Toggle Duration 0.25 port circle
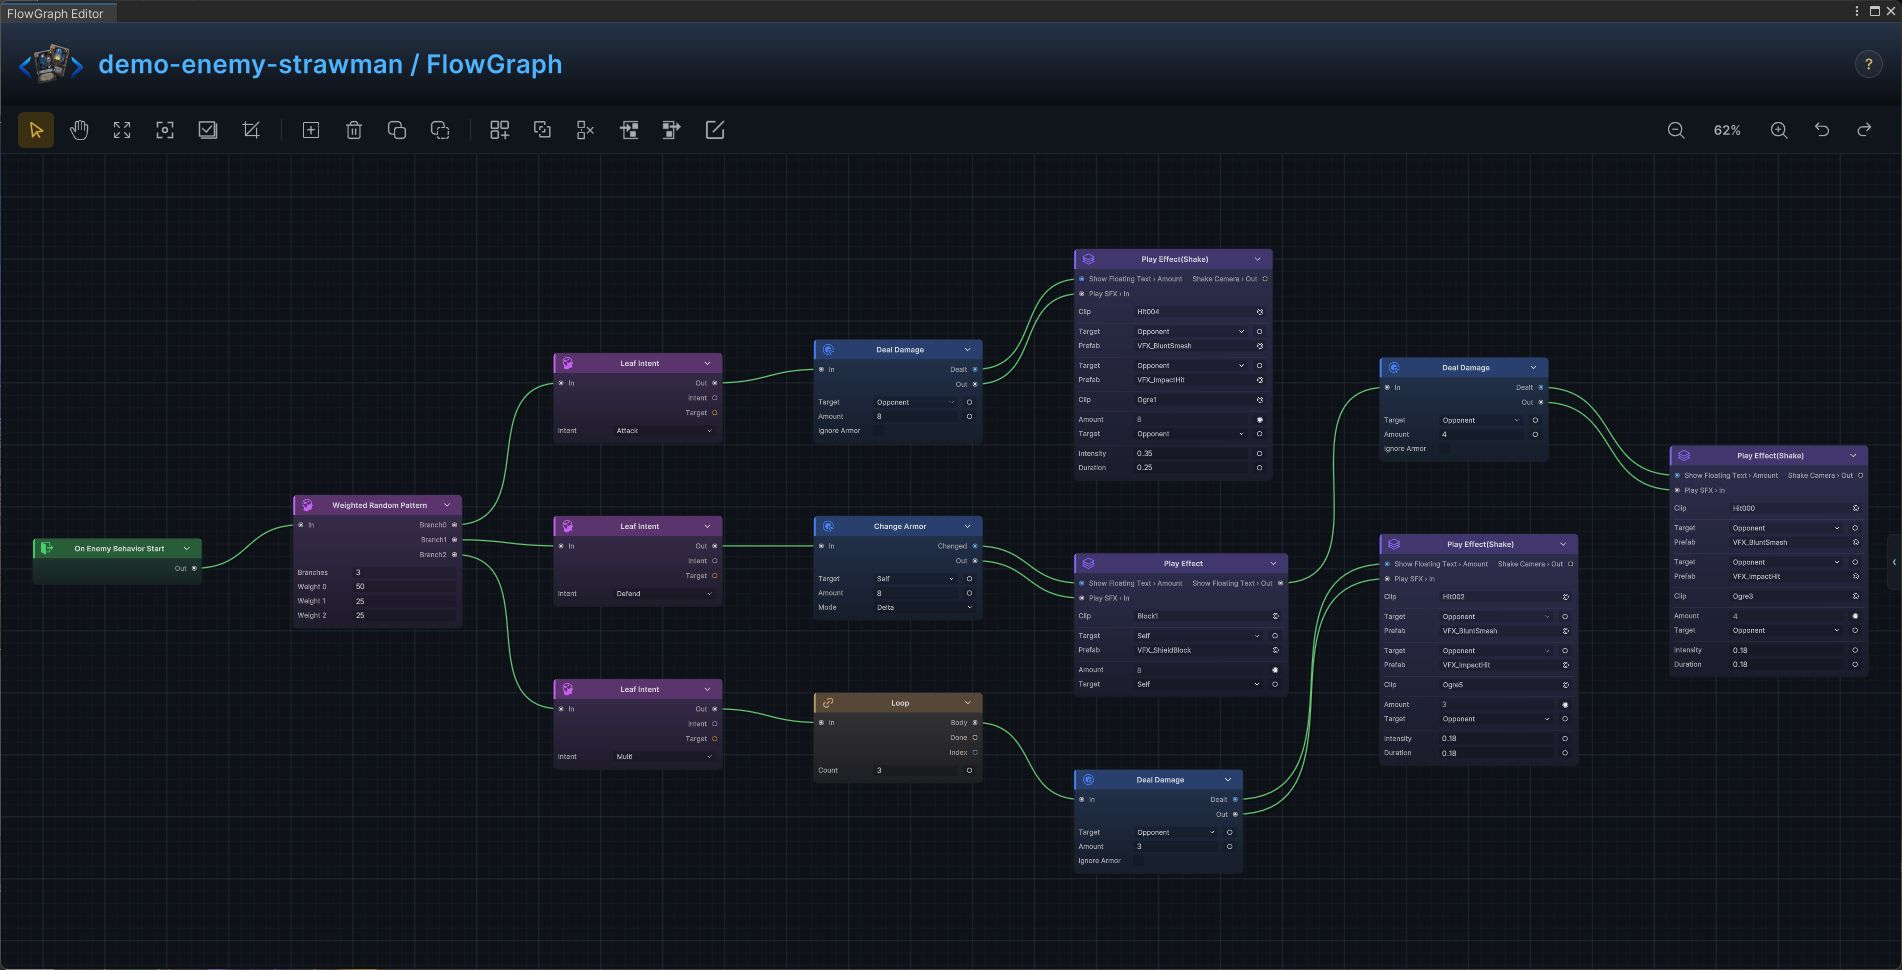The width and height of the screenshot is (1902, 970). (x=1259, y=468)
